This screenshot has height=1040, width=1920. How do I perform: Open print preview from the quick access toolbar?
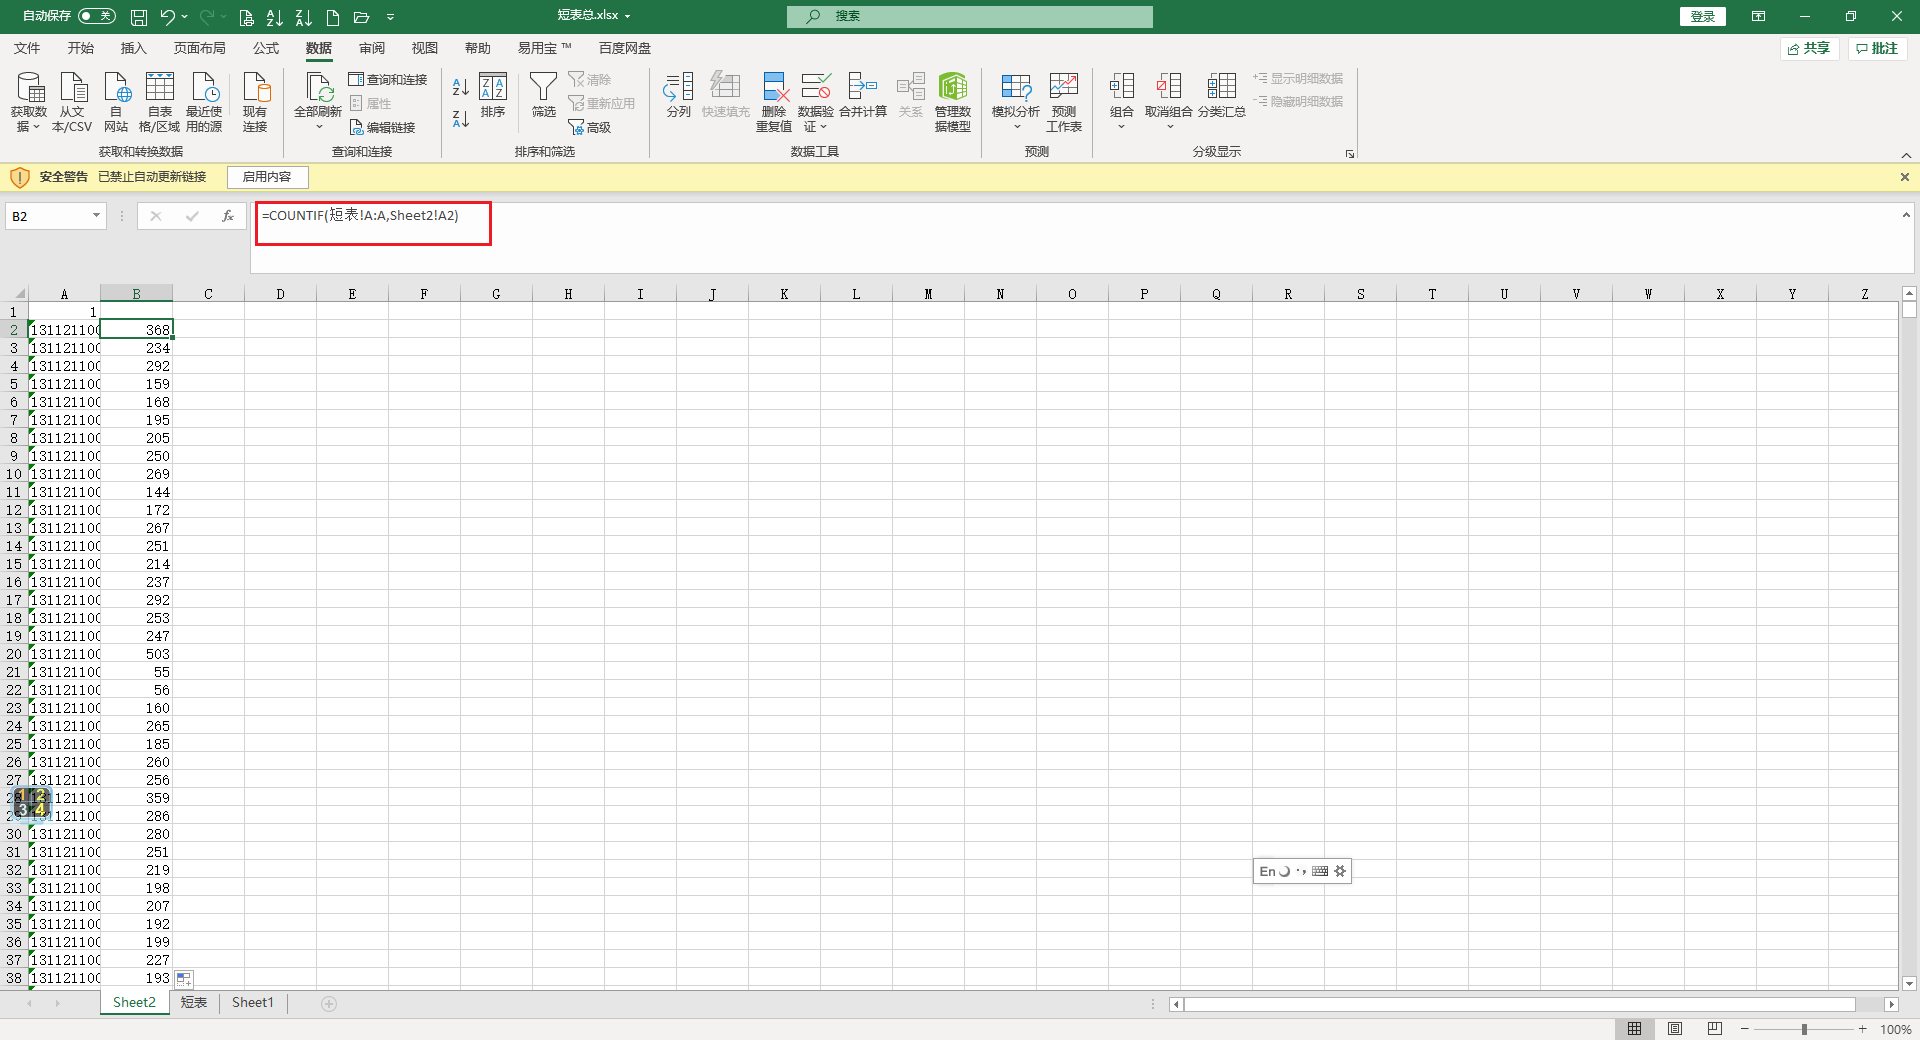[x=246, y=17]
